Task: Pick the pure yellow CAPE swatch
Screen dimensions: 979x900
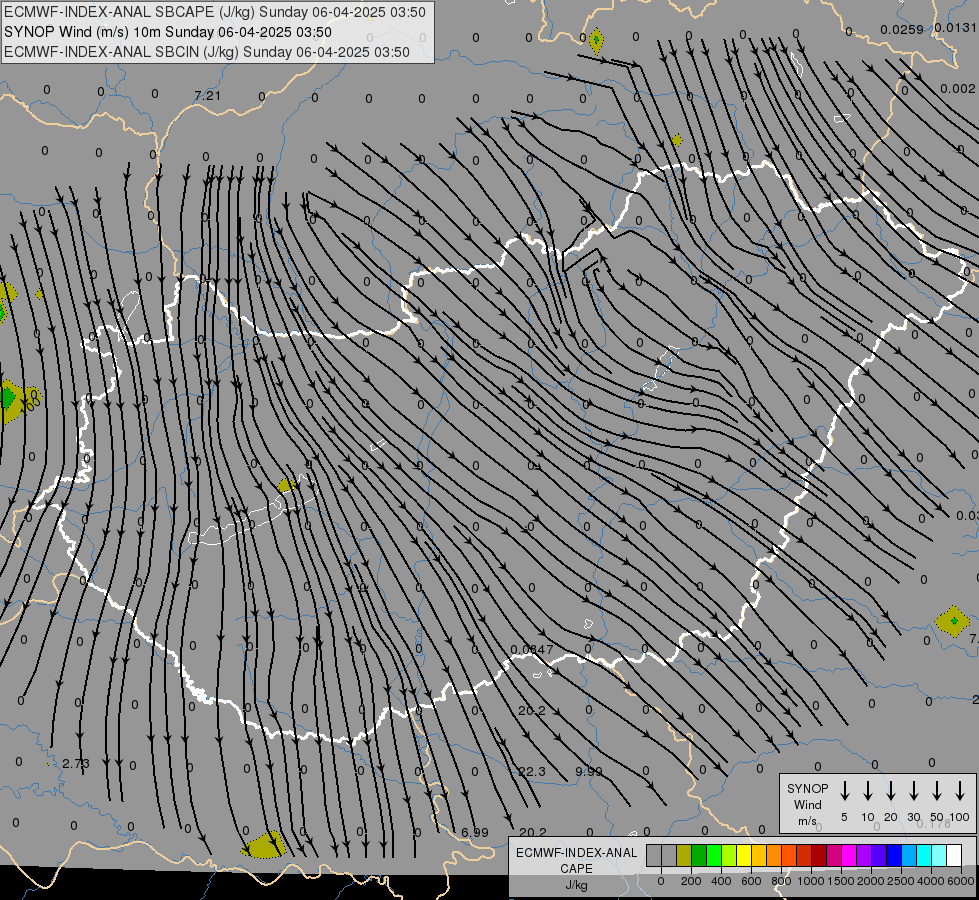Action: (744, 856)
